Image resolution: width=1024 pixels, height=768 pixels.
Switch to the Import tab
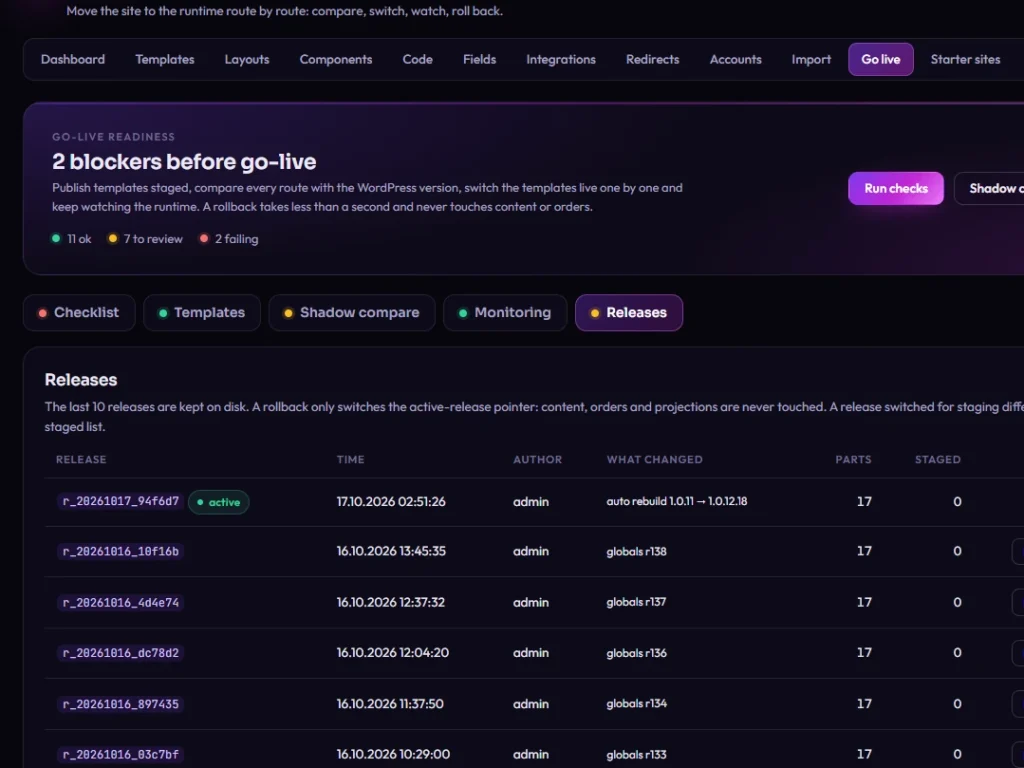coord(811,59)
